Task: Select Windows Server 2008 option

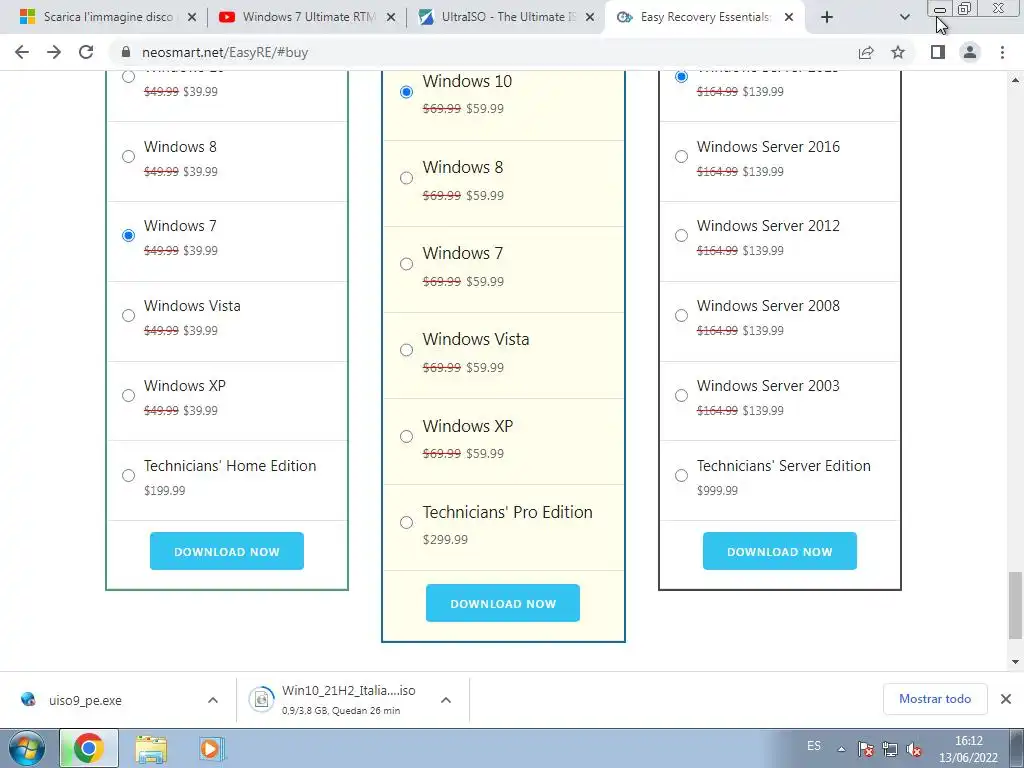Action: (x=681, y=316)
